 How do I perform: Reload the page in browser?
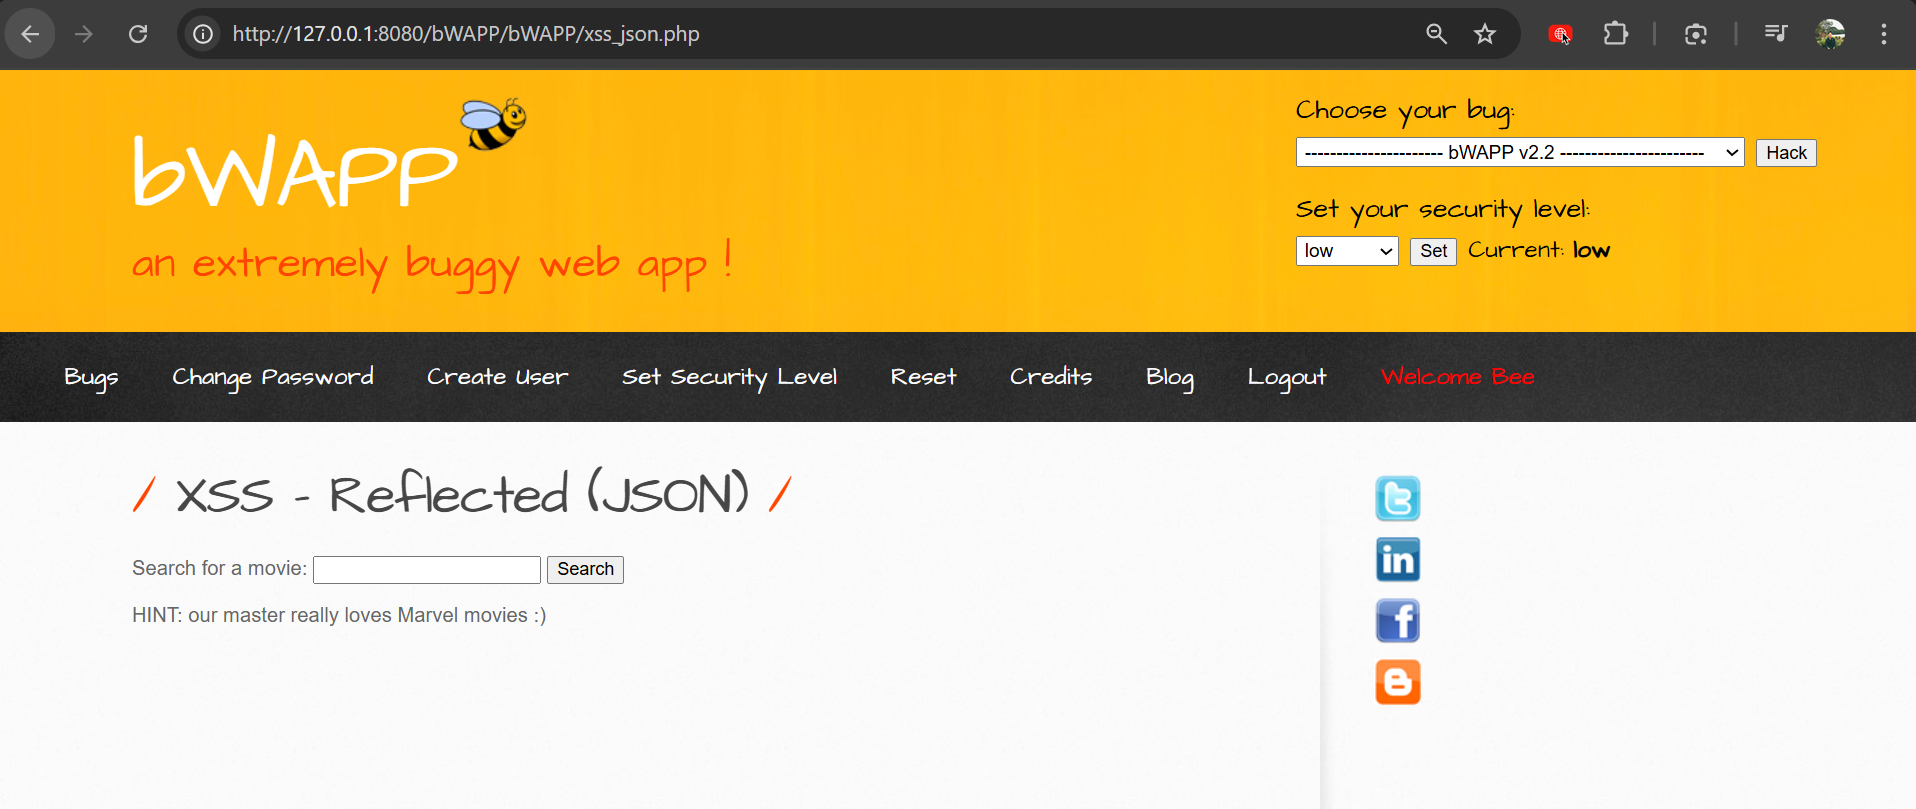tap(138, 34)
